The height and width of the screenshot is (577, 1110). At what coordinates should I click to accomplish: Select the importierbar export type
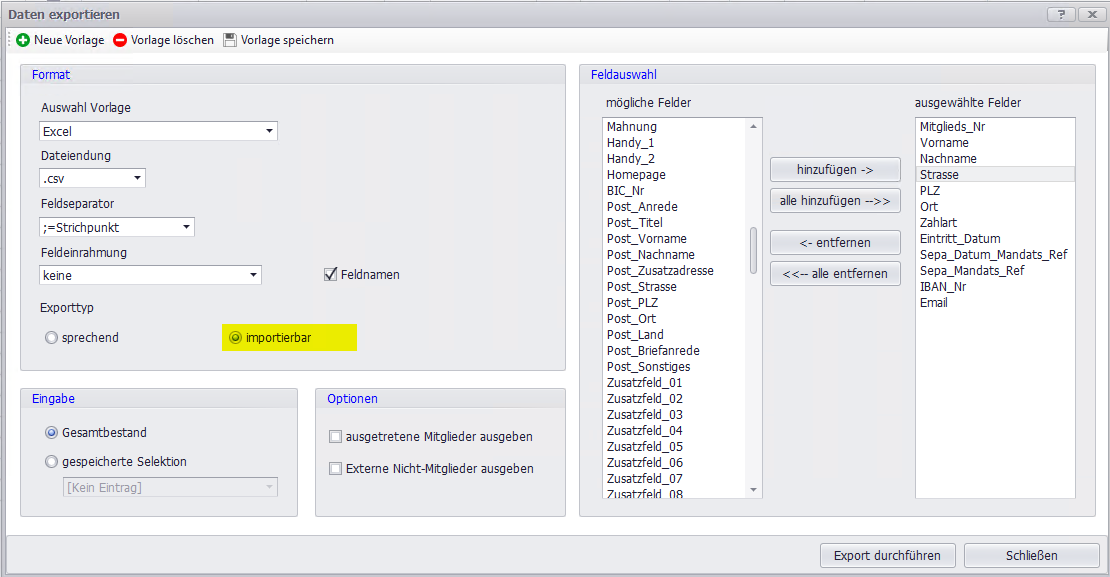coord(236,338)
